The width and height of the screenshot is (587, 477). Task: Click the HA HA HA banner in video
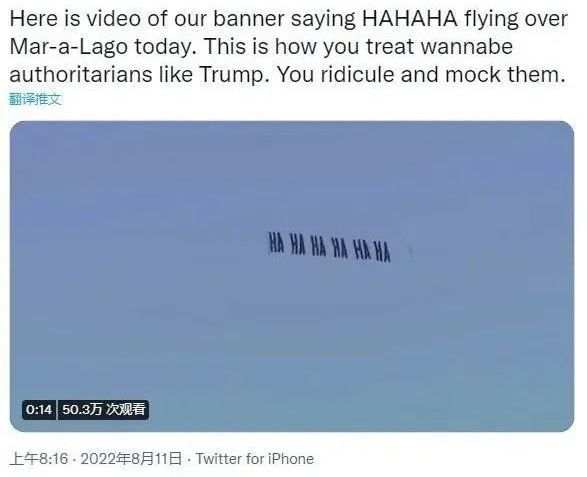(329, 247)
